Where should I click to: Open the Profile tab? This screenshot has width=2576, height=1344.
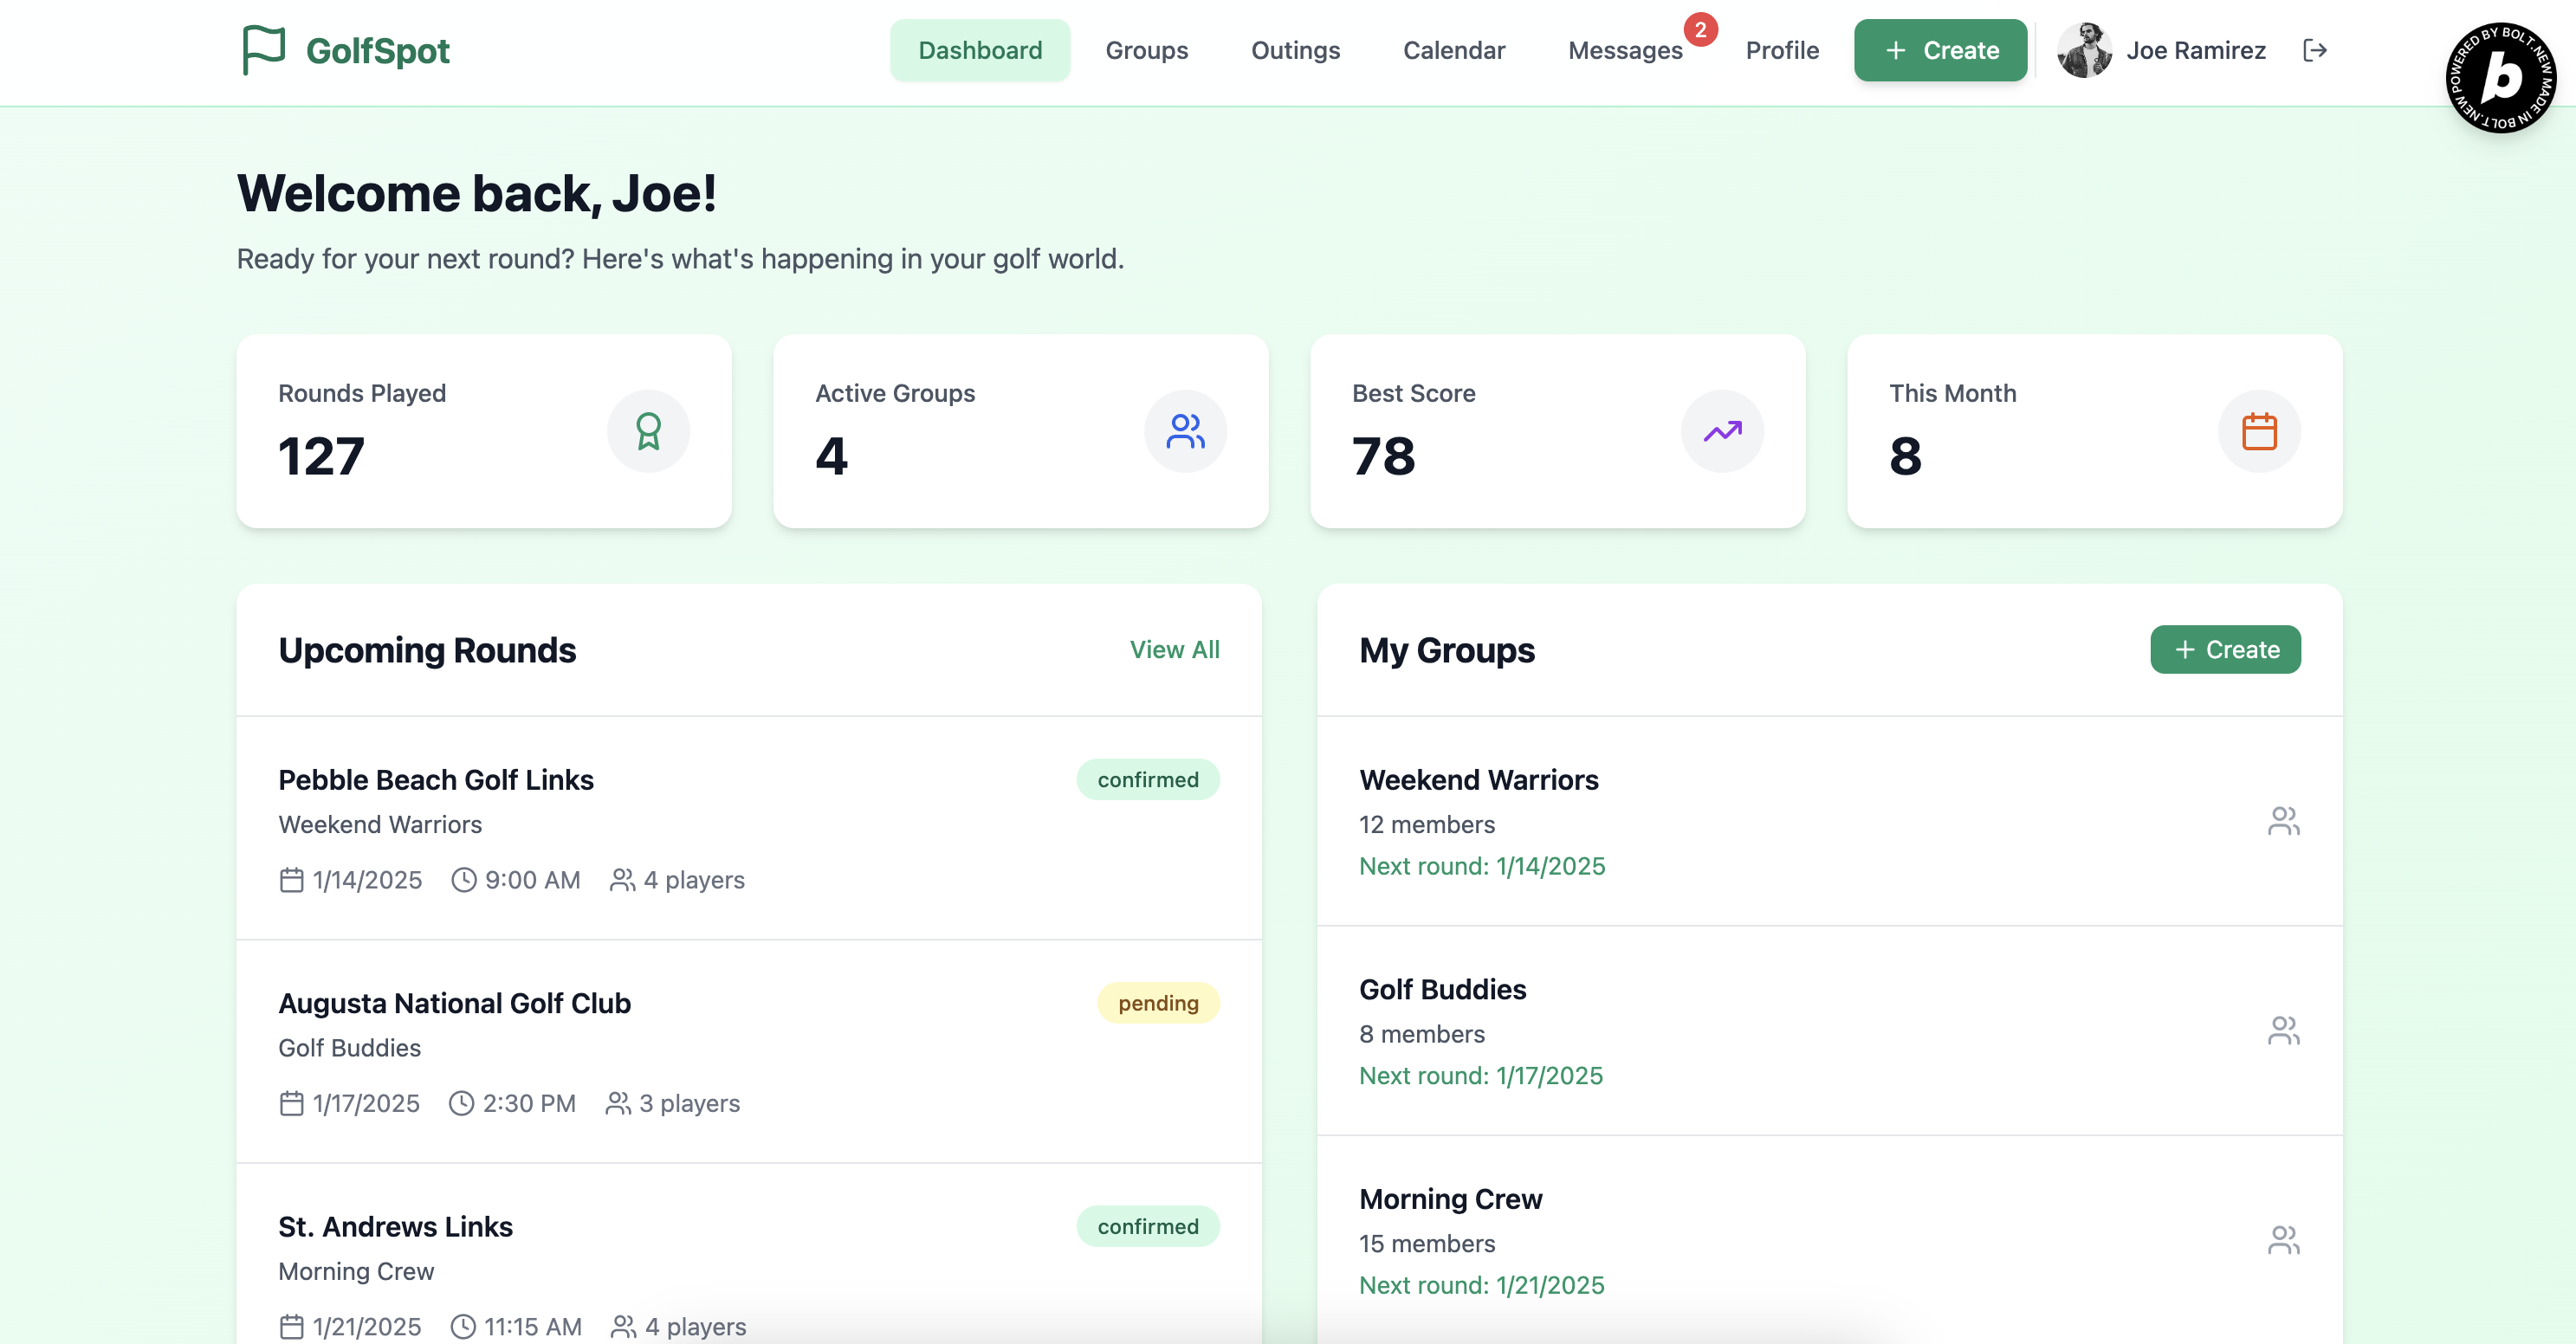1782,50
